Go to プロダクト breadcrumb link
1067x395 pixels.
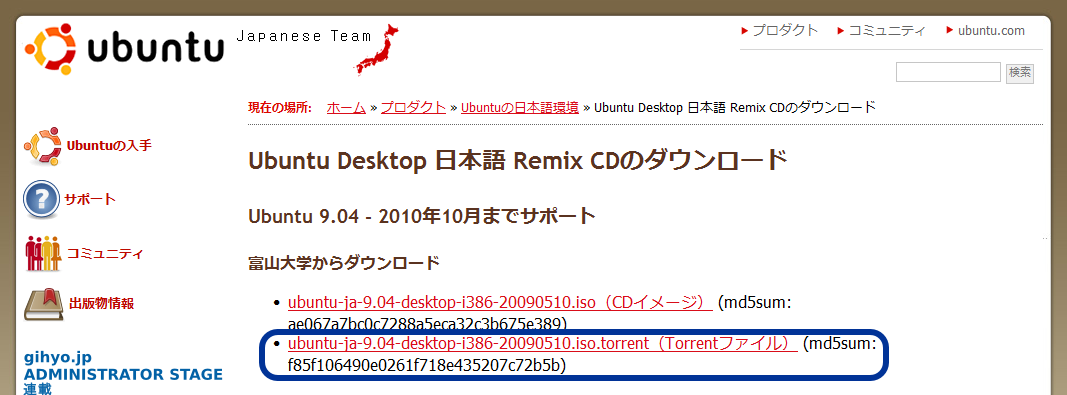click(x=414, y=107)
